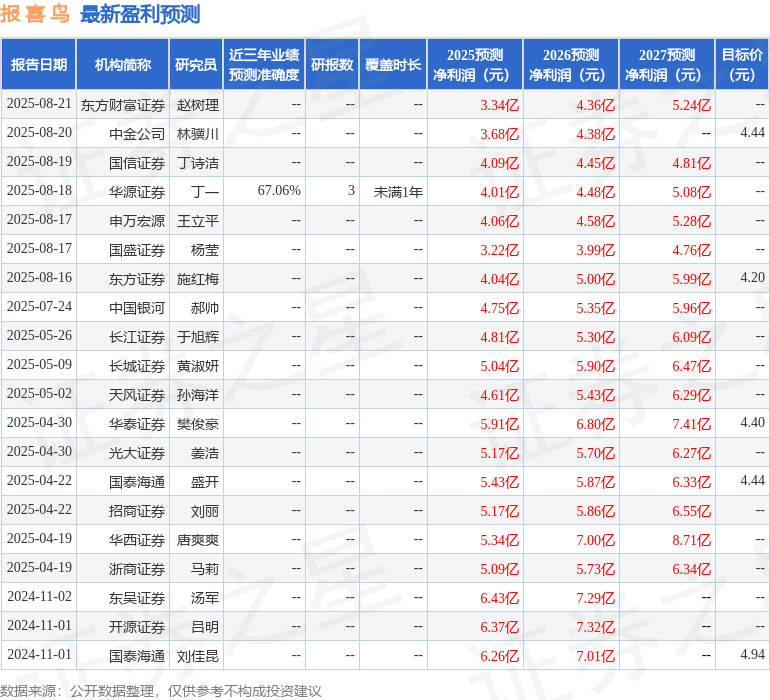Select the 目标价 column header

[742, 65]
